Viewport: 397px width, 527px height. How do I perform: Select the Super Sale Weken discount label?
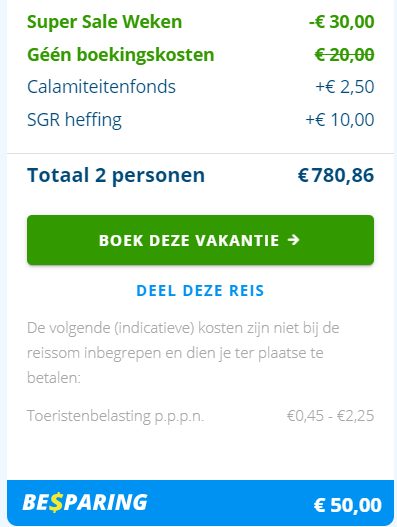[105, 22]
